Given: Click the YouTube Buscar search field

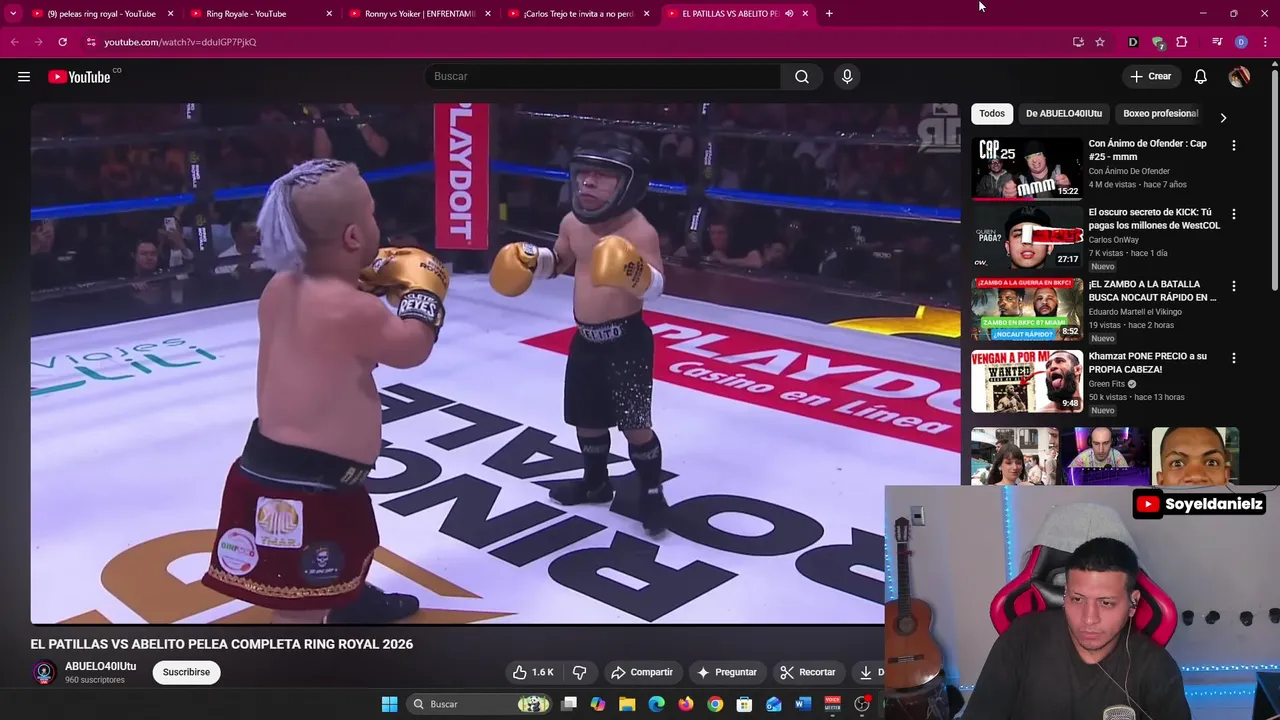Looking at the screenshot, I should [x=605, y=76].
